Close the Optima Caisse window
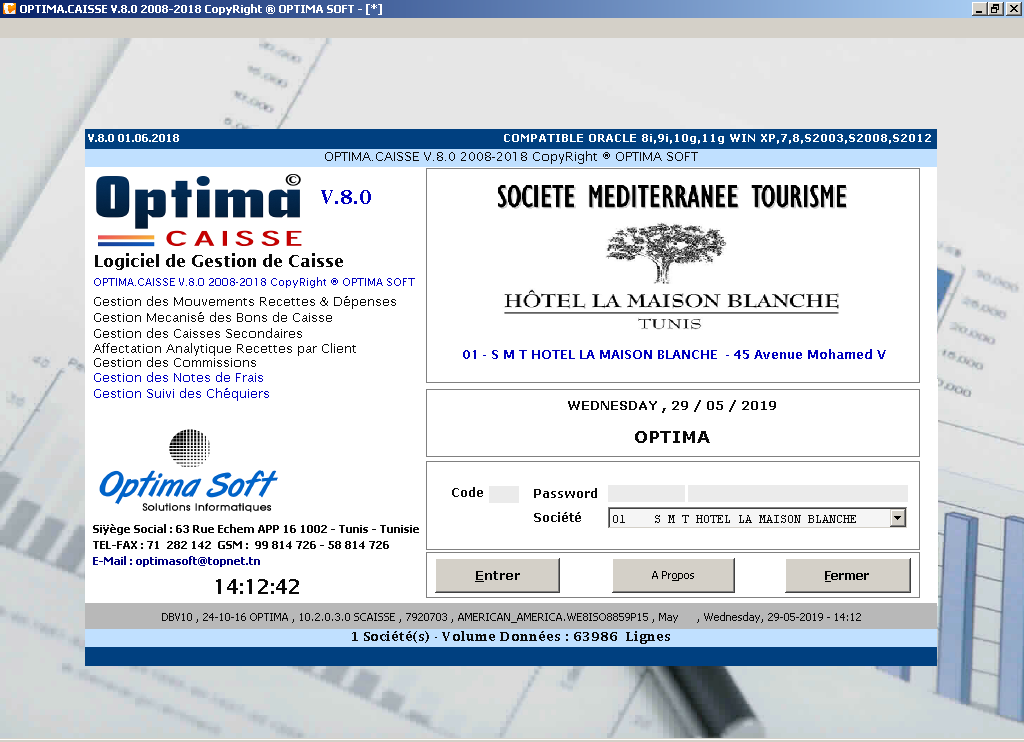 [1014, 8]
